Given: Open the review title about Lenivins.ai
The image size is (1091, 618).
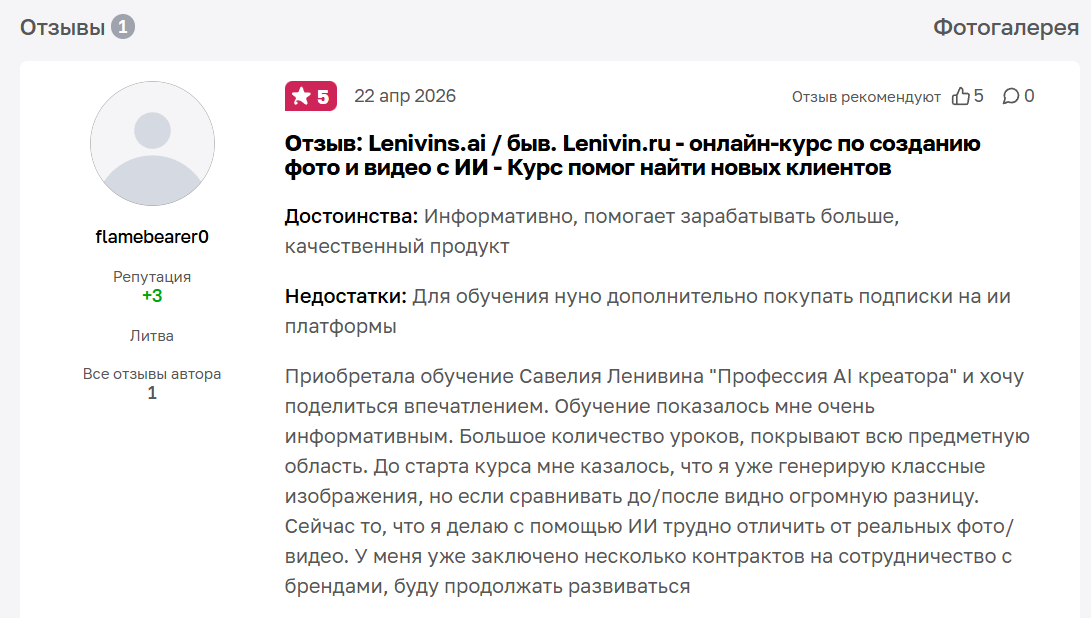Looking at the screenshot, I should coord(632,155).
